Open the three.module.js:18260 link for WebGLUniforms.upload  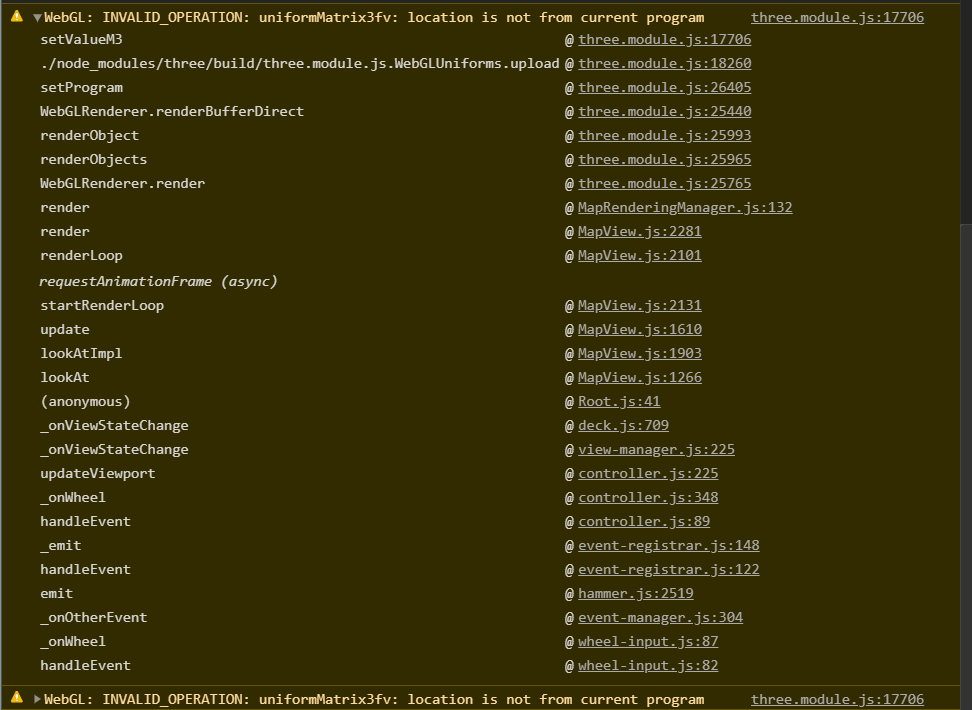(664, 63)
